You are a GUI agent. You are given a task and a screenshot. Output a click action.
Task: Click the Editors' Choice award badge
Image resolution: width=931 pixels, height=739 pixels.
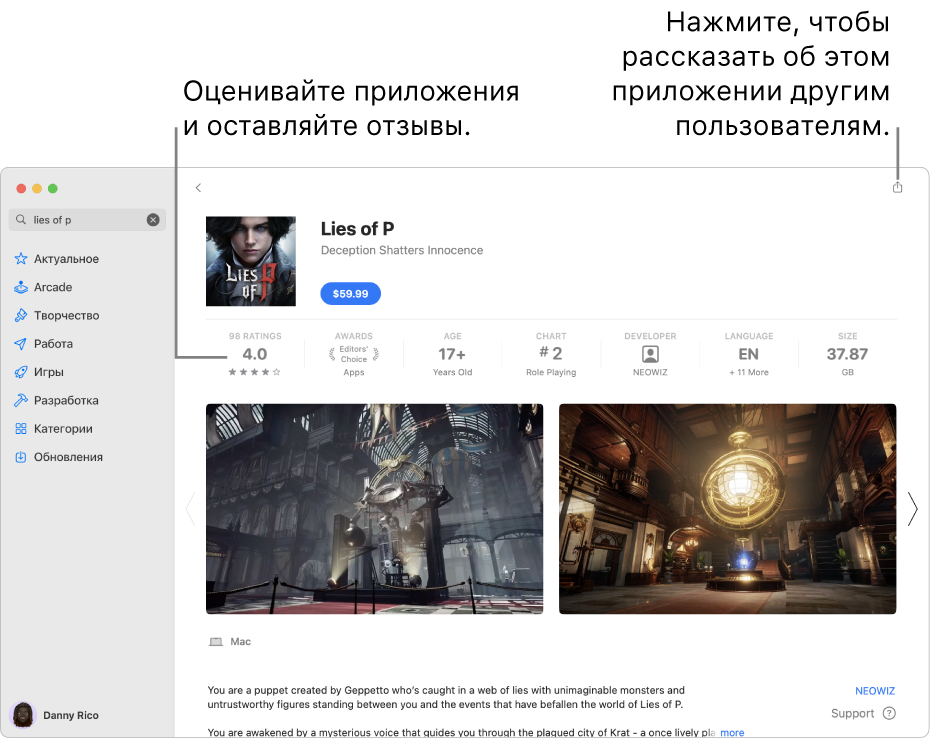(x=354, y=354)
